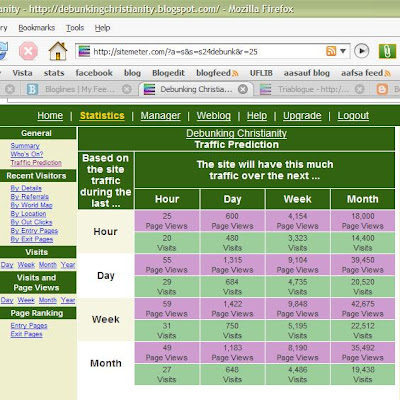The image size is (400, 400).
Task: Open Recent Visitors By Out Clicks
Action: [x=31, y=222]
